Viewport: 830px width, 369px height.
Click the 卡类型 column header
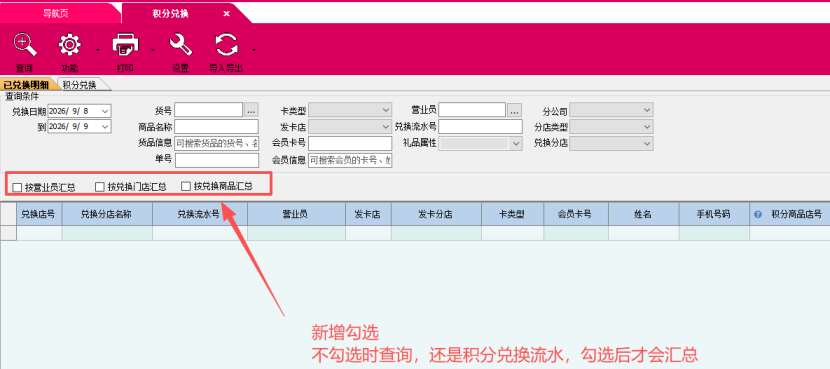click(512, 214)
